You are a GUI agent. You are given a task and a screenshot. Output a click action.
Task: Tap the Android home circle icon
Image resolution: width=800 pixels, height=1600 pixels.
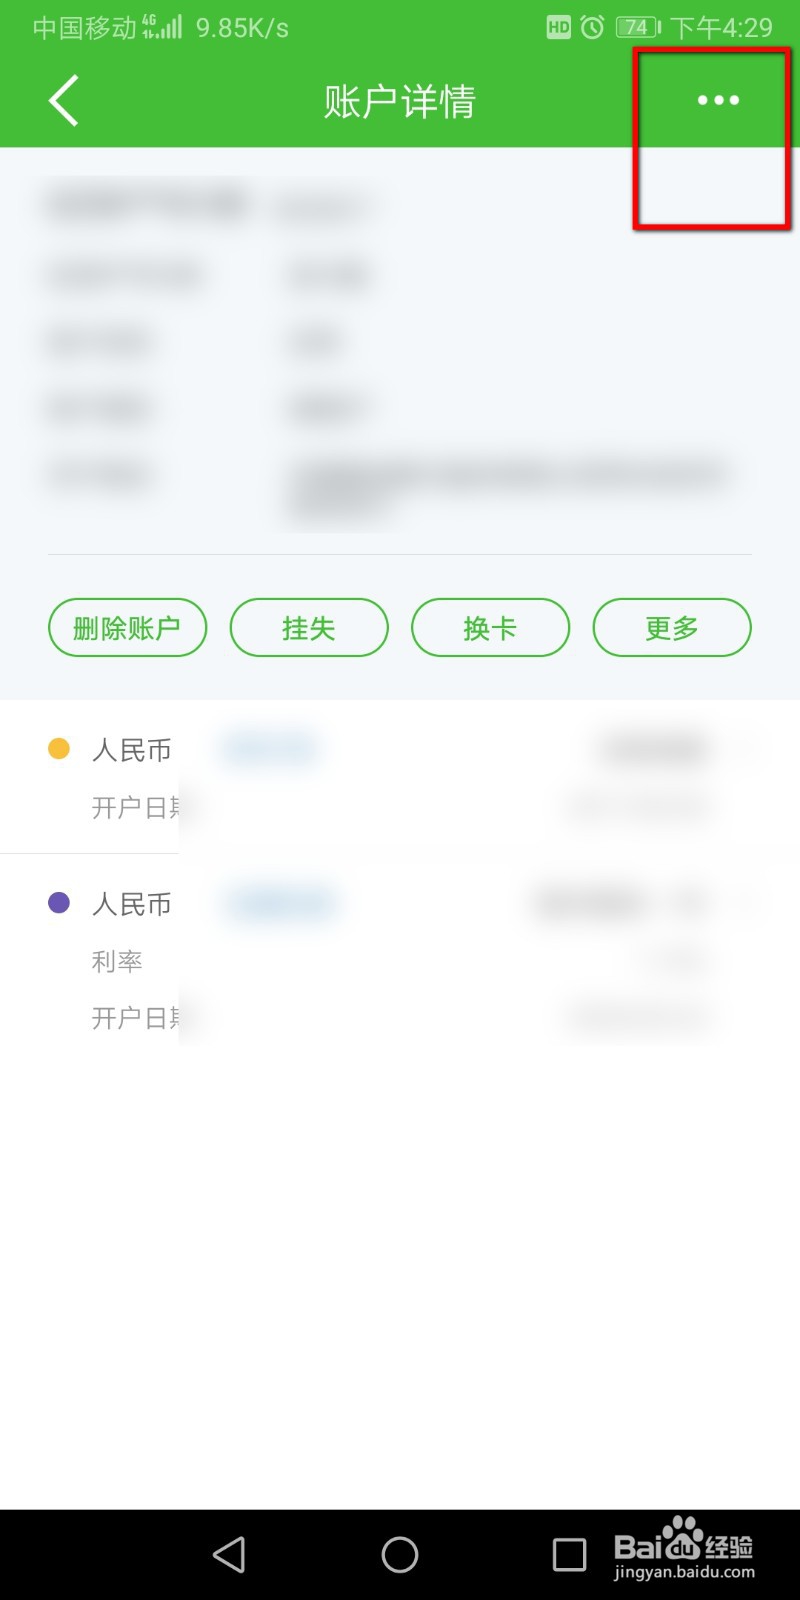[400, 1554]
